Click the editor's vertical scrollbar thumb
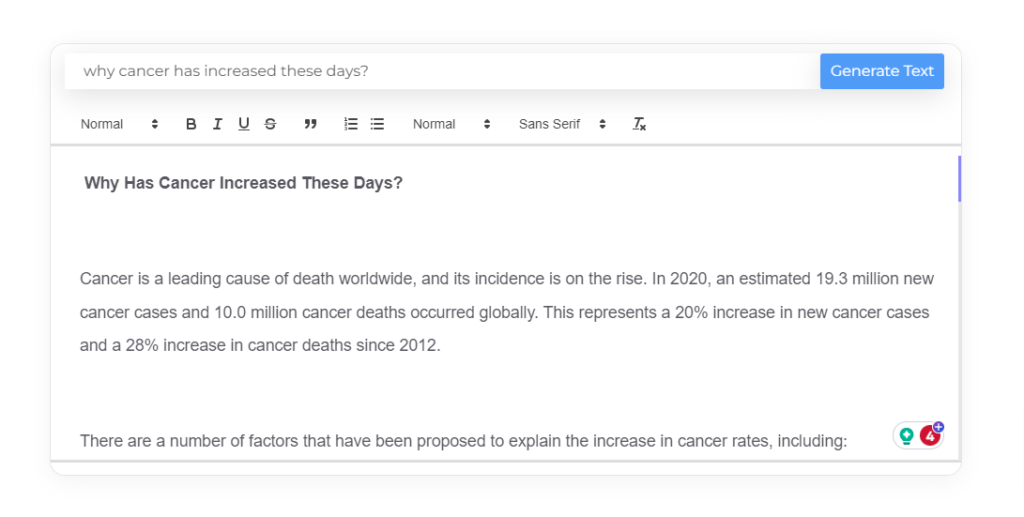This screenshot has height=517, width=1024. [959, 179]
